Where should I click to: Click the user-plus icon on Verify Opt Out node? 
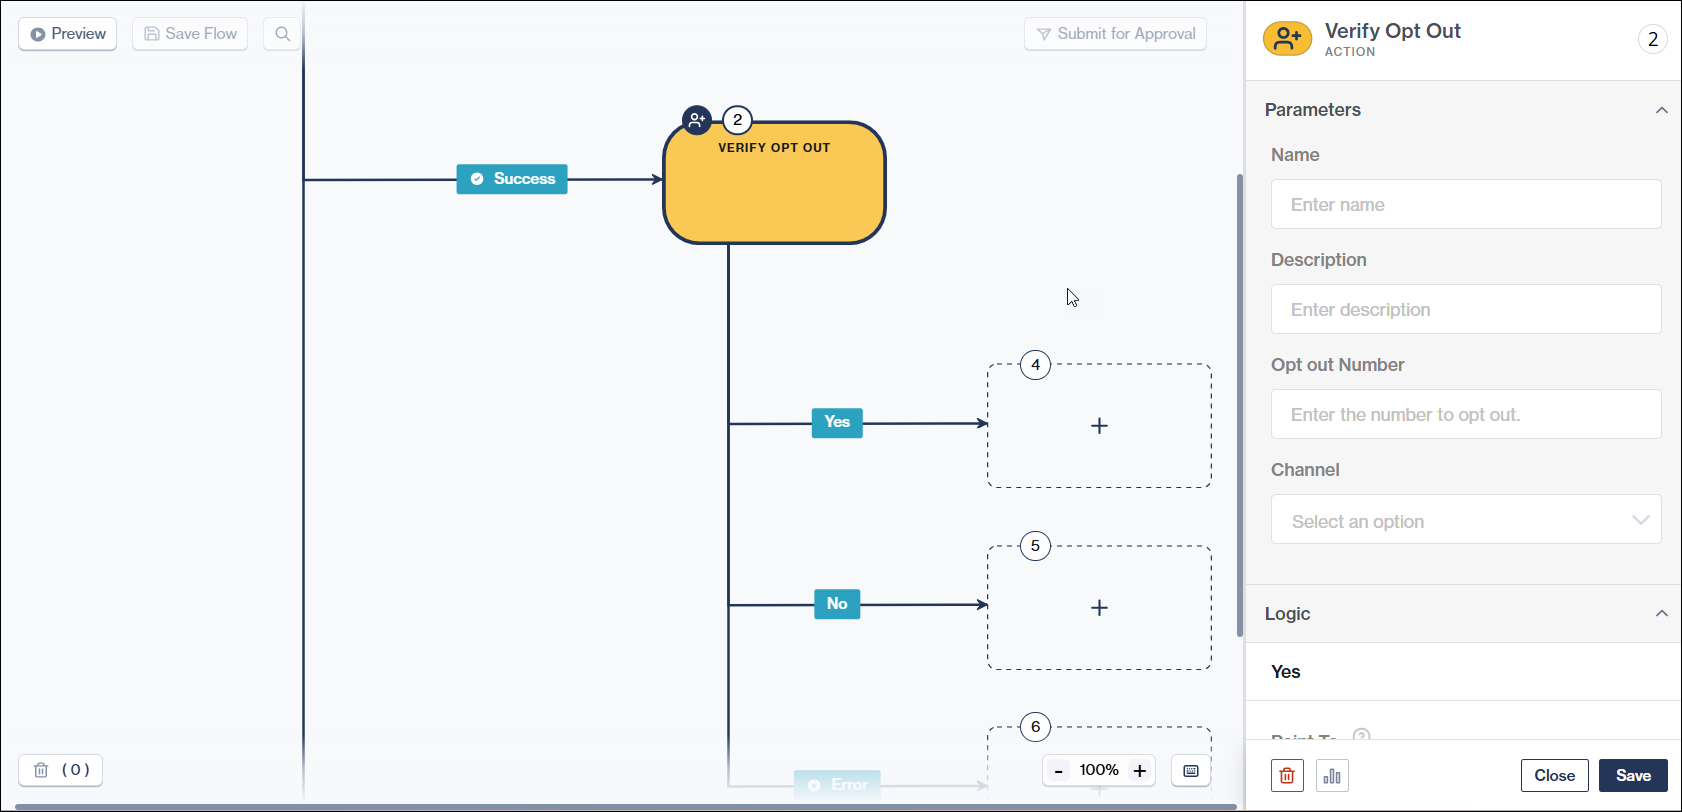697,120
